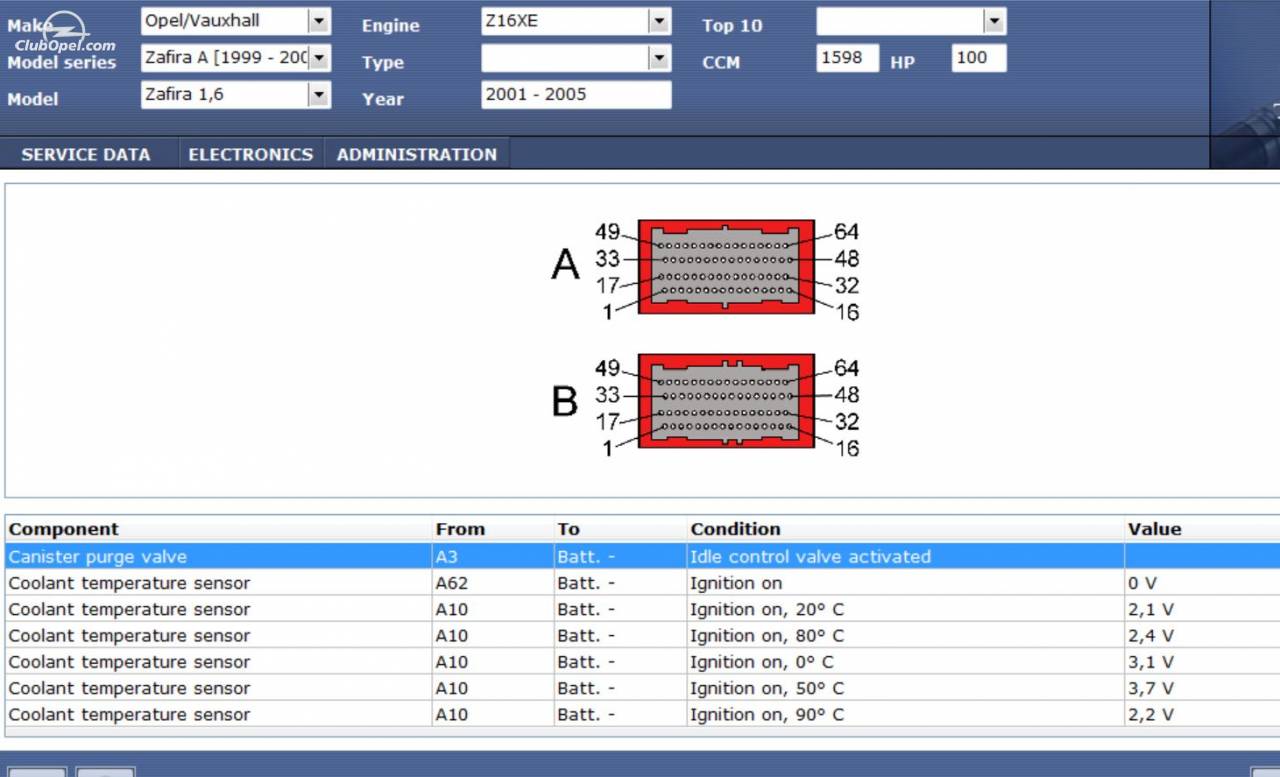Image resolution: width=1280 pixels, height=777 pixels.
Task: Click connector A diagram
Action: click(x=726, y=267)
